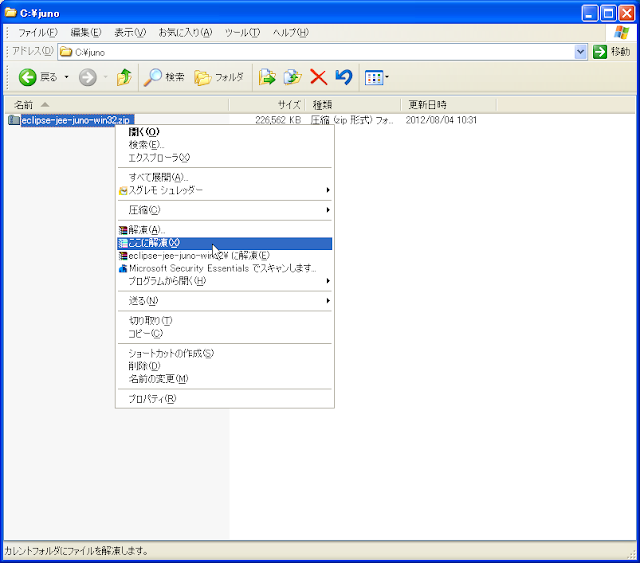Sort by the 名前 column header
This screenshot has width=640, height=563.
(116, 105)
